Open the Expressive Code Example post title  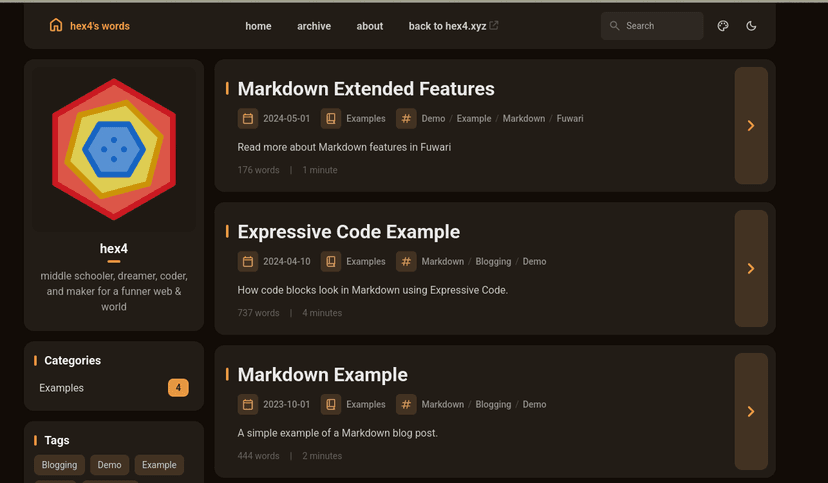[x=348, y=232]
